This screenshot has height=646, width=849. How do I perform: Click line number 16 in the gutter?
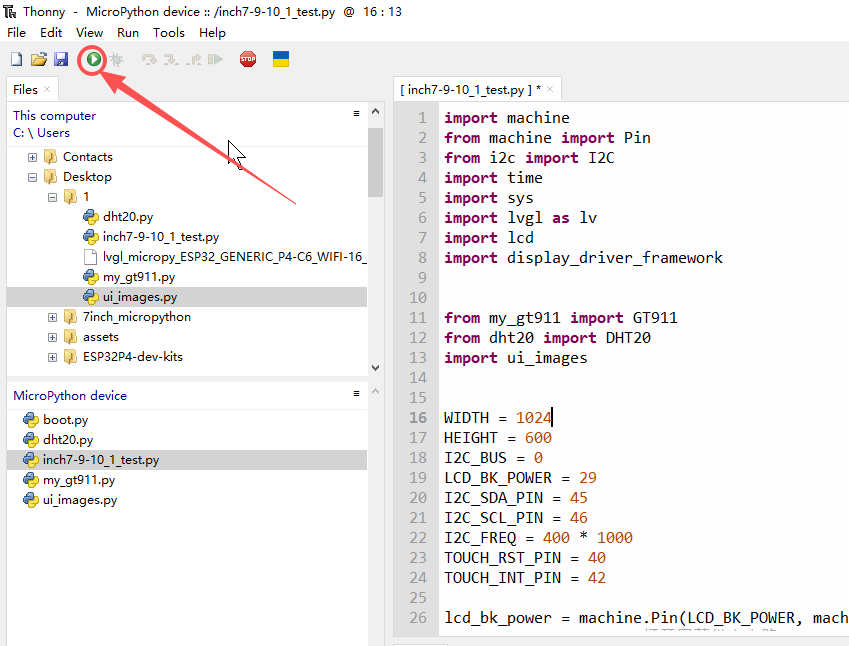click(418, 418)
